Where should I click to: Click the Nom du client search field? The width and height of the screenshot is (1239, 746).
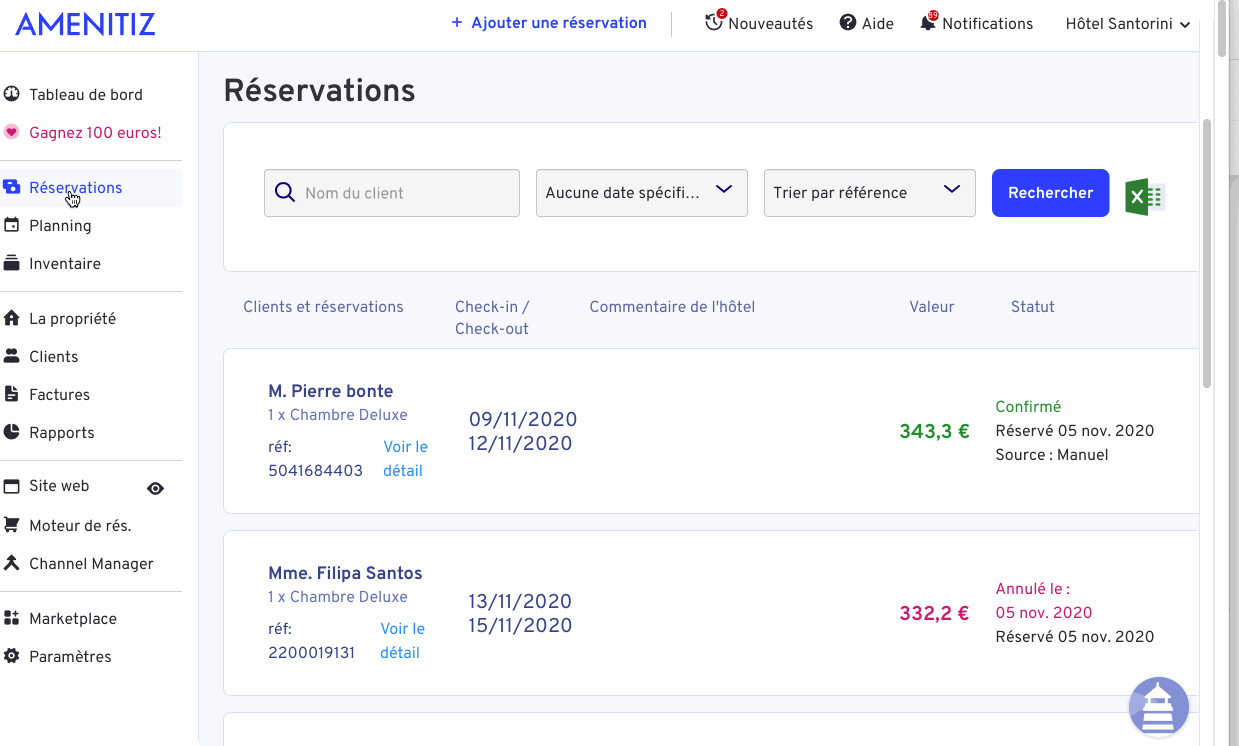coord(392,193)
